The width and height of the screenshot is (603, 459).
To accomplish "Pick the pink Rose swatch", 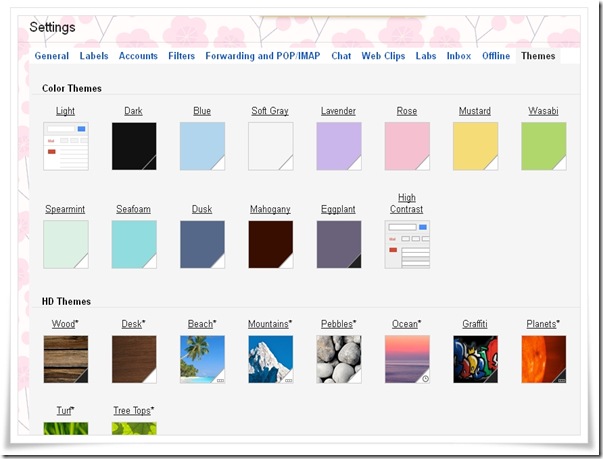I will 407,146.
